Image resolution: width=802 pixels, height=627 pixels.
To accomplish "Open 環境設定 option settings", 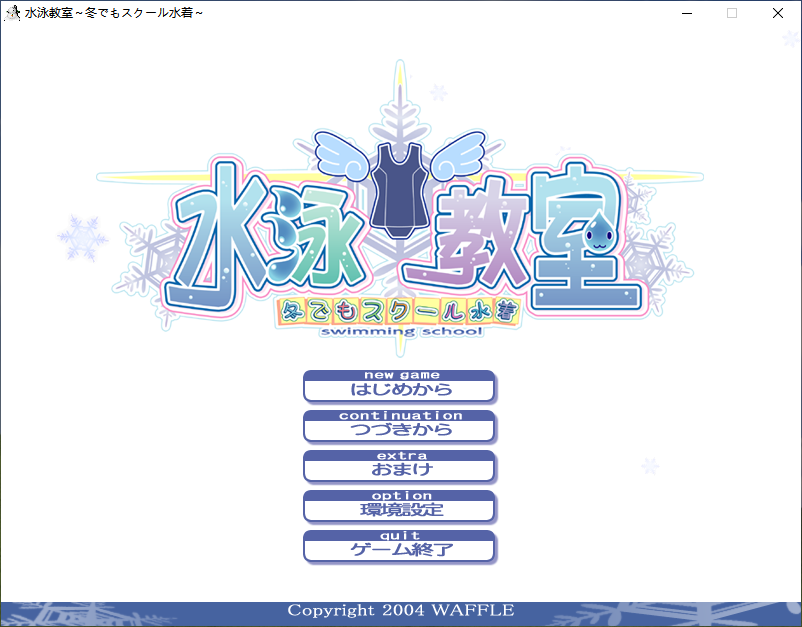I will (399, 507).
